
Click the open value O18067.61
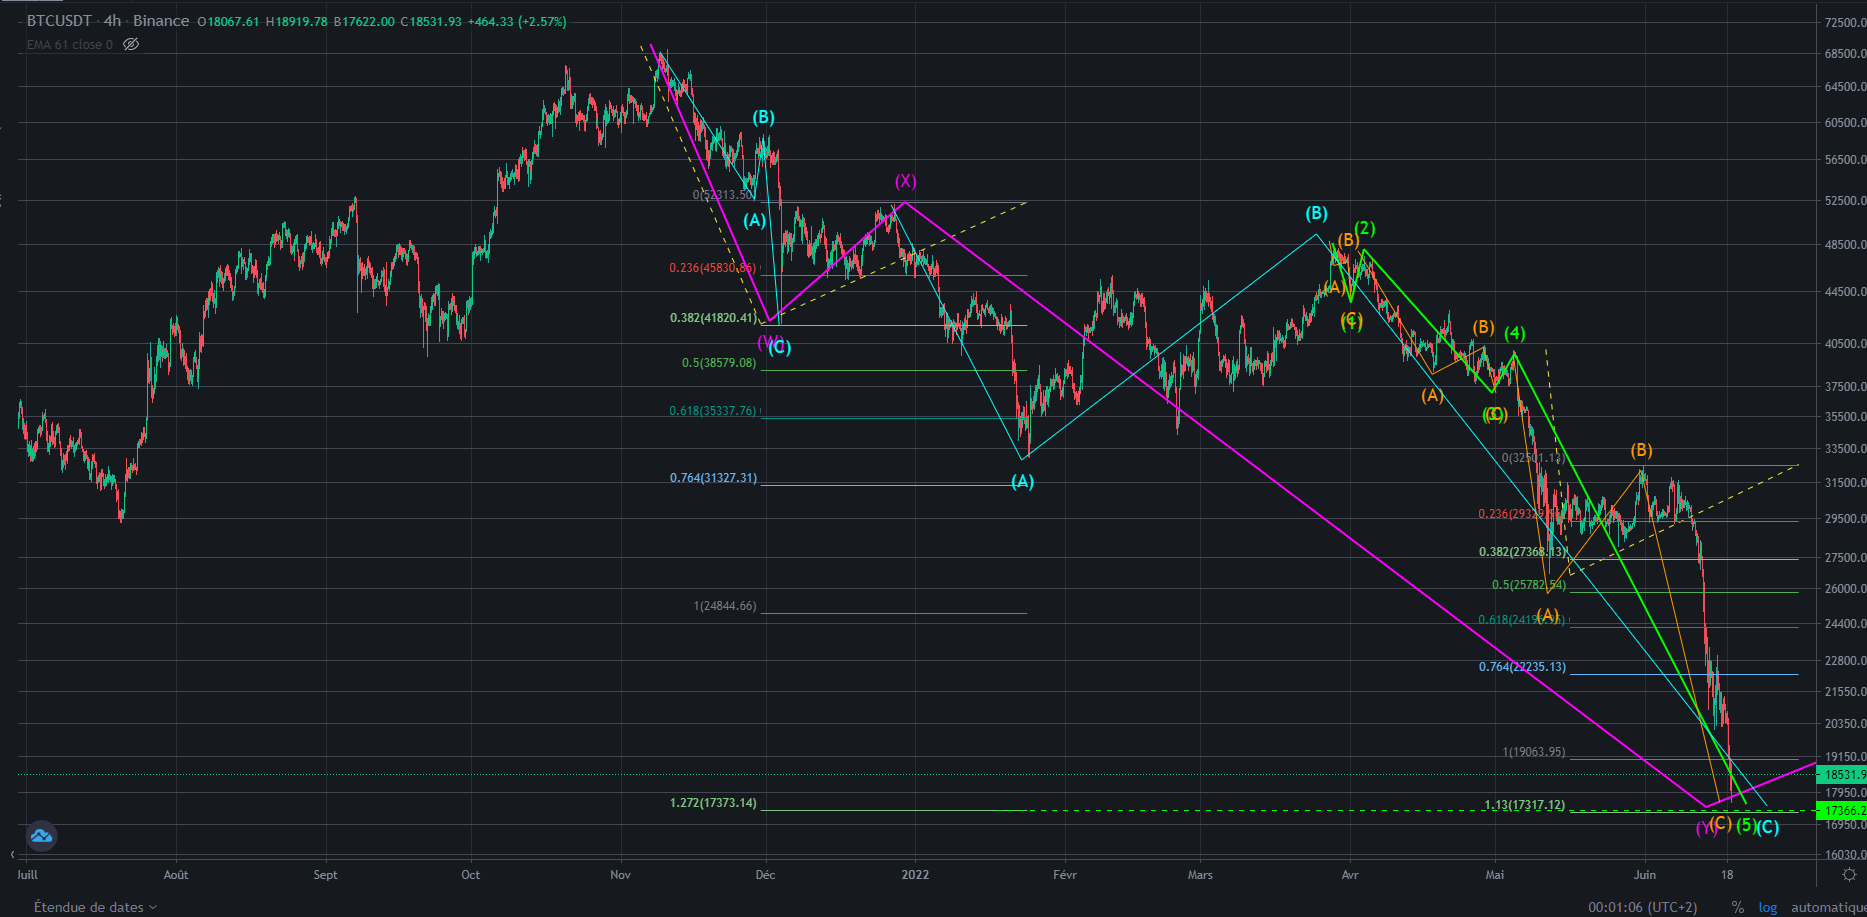(x=229, y=22)
